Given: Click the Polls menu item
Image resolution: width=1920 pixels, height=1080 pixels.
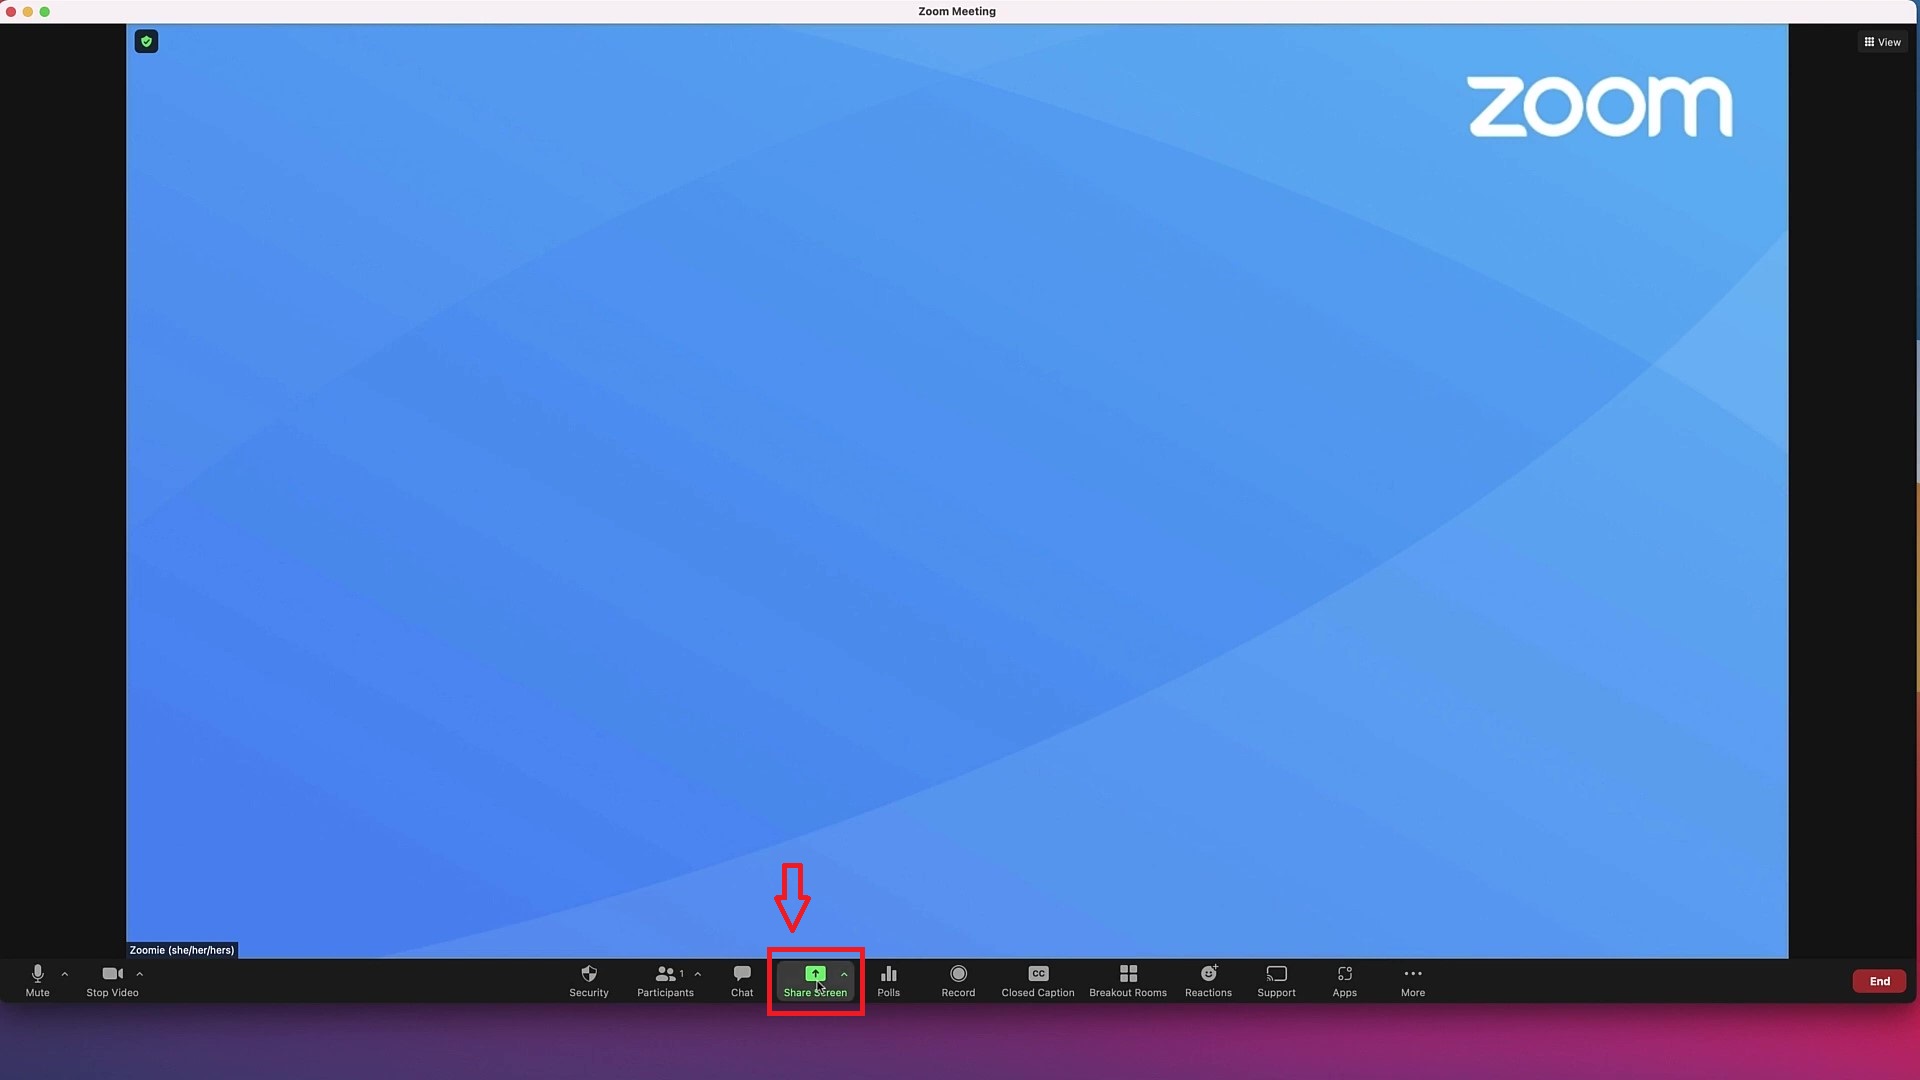Looking at the screenshot, I should [889, 980].
